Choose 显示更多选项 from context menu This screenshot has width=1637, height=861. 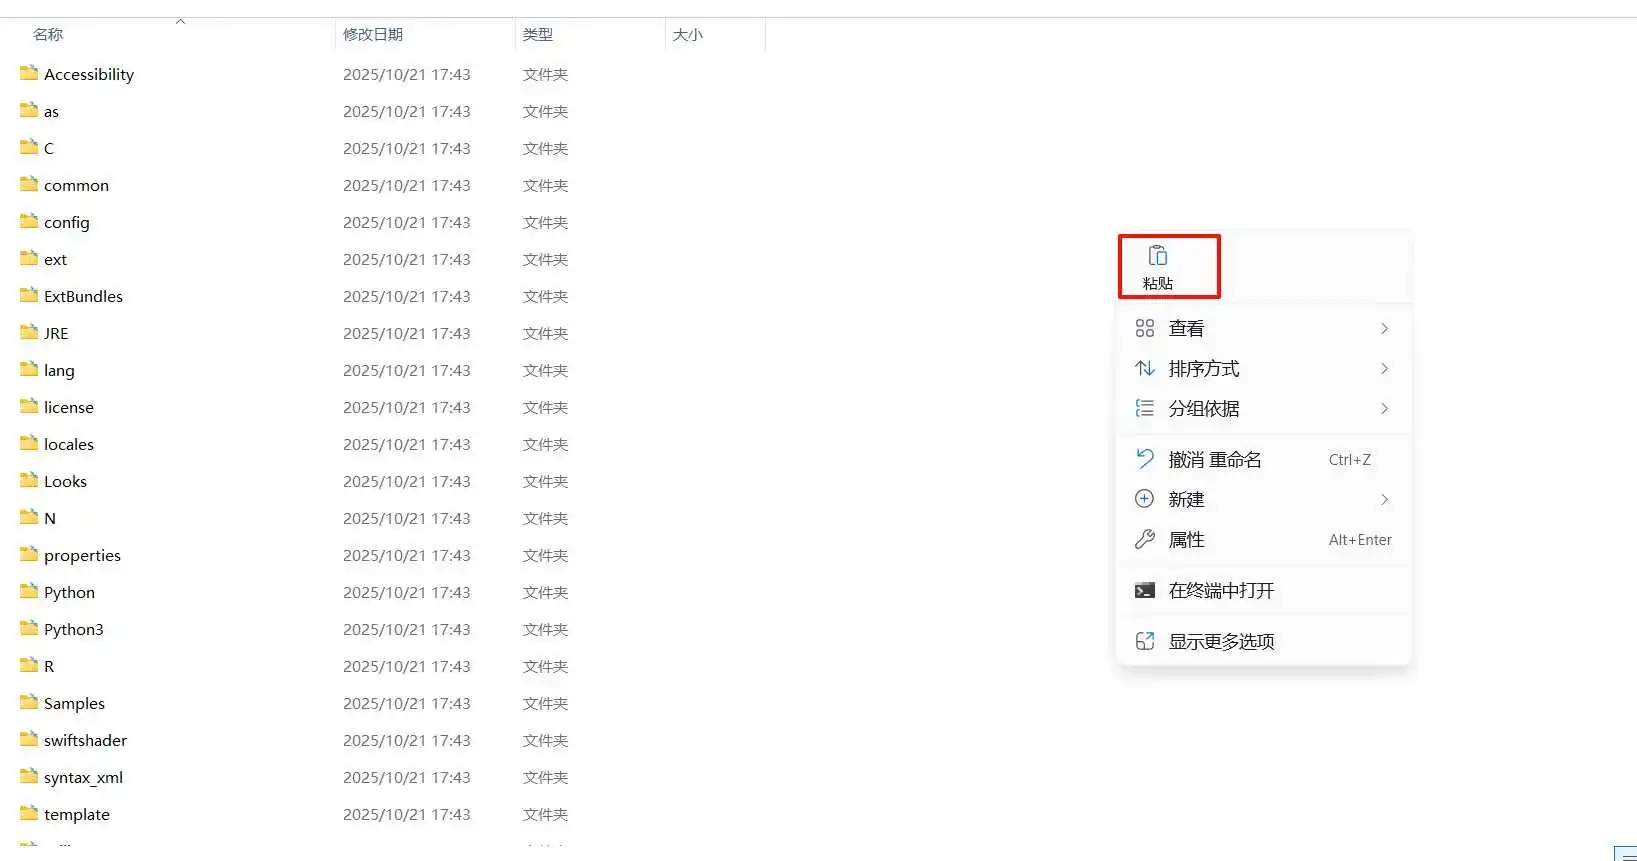[x=1221, y=641]
